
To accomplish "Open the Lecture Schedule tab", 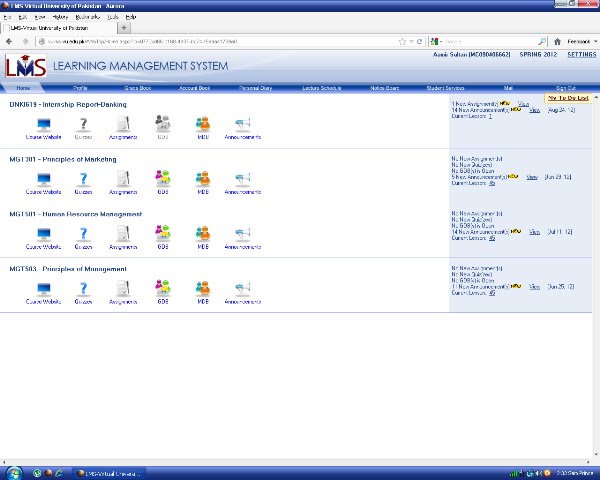I will [321, 88].
